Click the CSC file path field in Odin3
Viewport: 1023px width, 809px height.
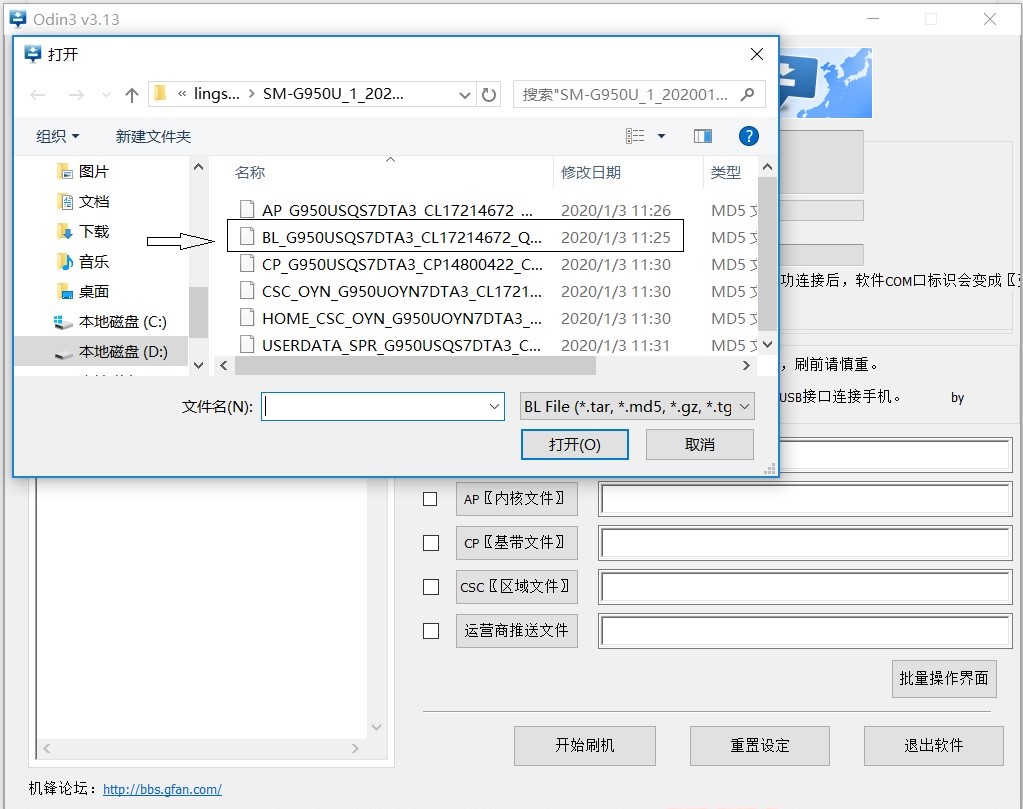tap(805, 587)
